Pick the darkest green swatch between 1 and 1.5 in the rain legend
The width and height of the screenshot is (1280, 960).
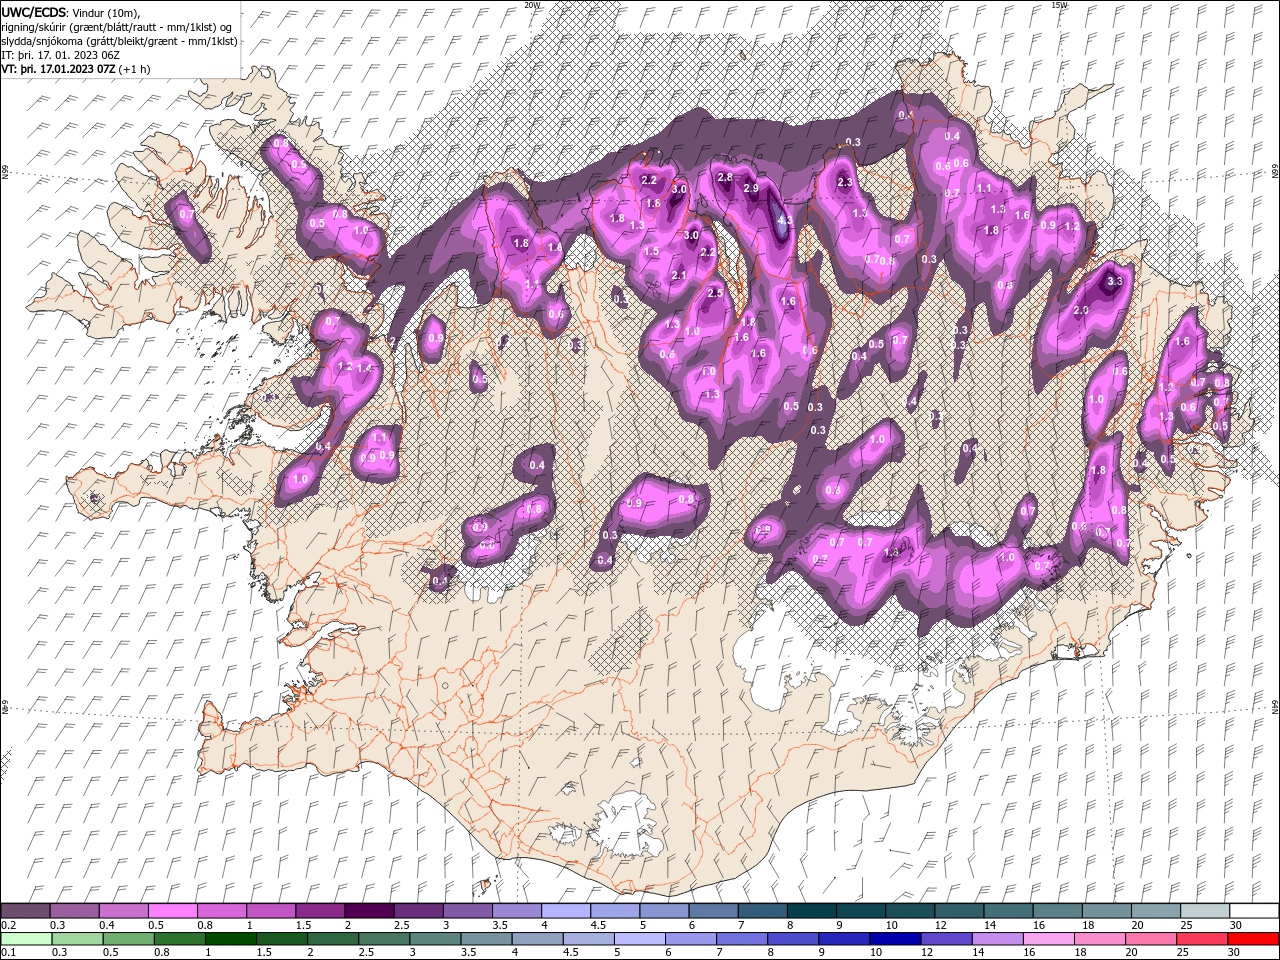(x=231, y=939)
